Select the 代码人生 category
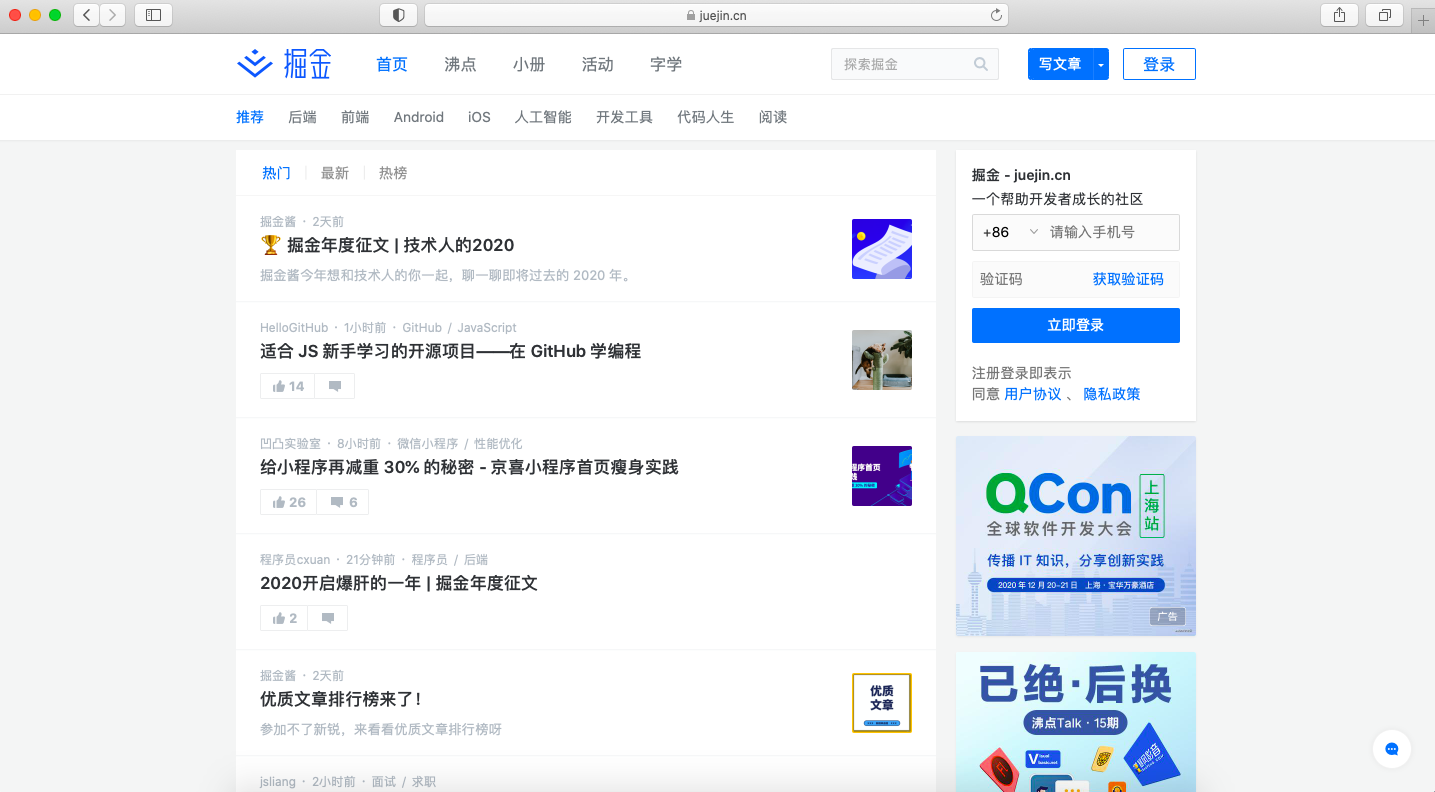The image size is (1435, 792). pos(706,117)
